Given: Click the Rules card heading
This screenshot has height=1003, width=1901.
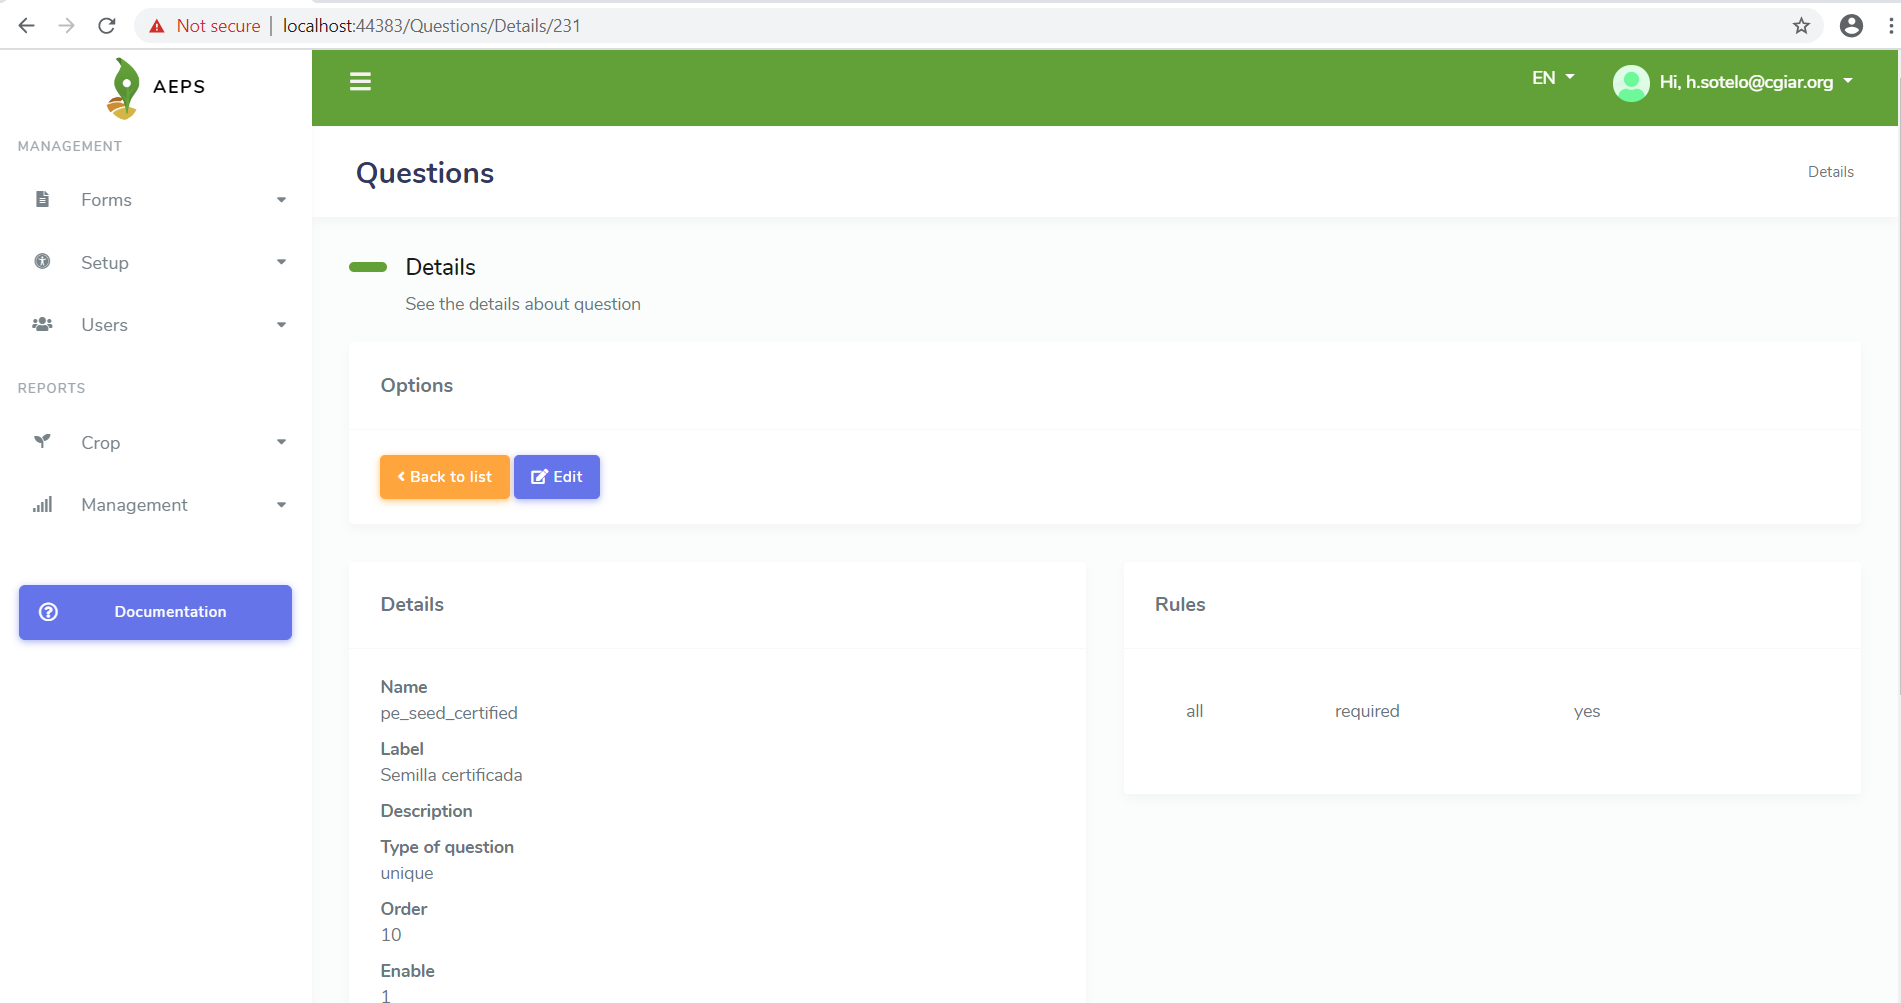Looking at the screenshot, I should point(1180,604).
